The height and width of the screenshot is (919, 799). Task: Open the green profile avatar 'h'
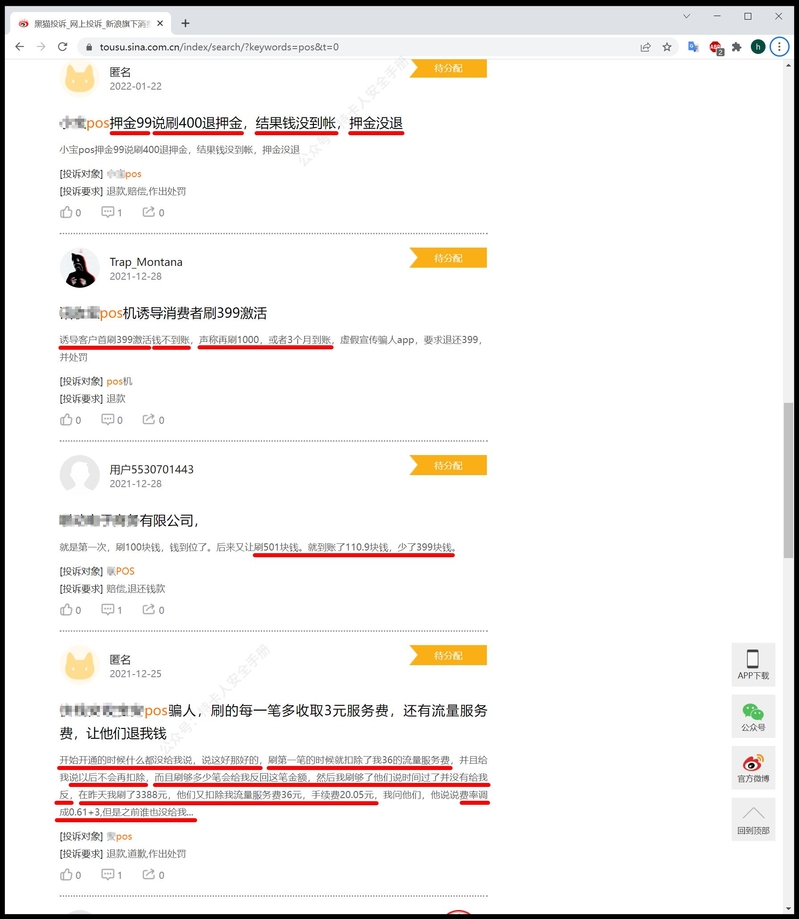(x=758, y=47)
